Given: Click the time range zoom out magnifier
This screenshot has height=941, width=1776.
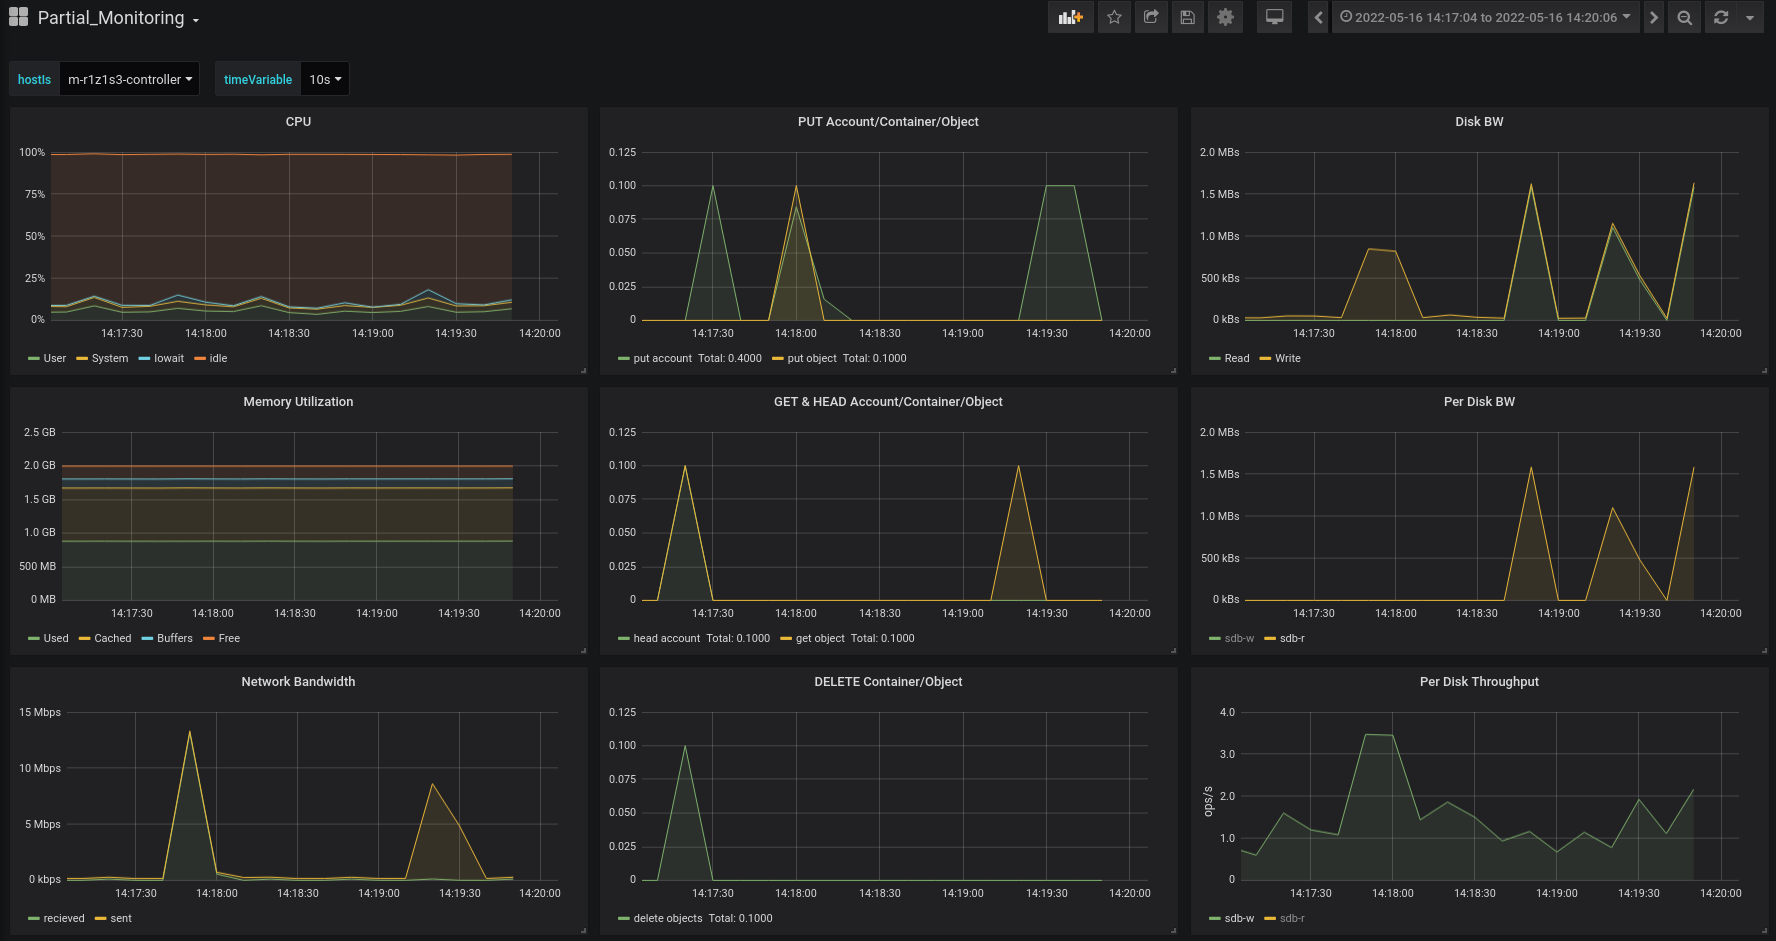Looking at the screenshot, I should (x=1685, y=17).
